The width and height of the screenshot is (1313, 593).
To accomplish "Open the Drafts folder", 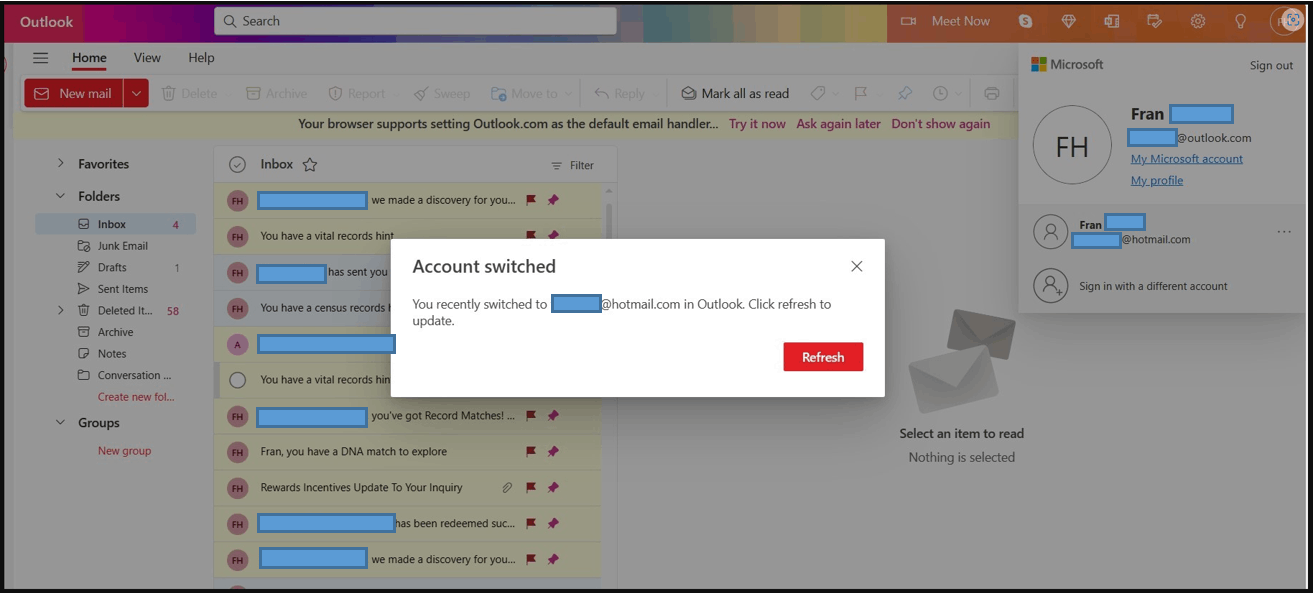I will 115,267.
